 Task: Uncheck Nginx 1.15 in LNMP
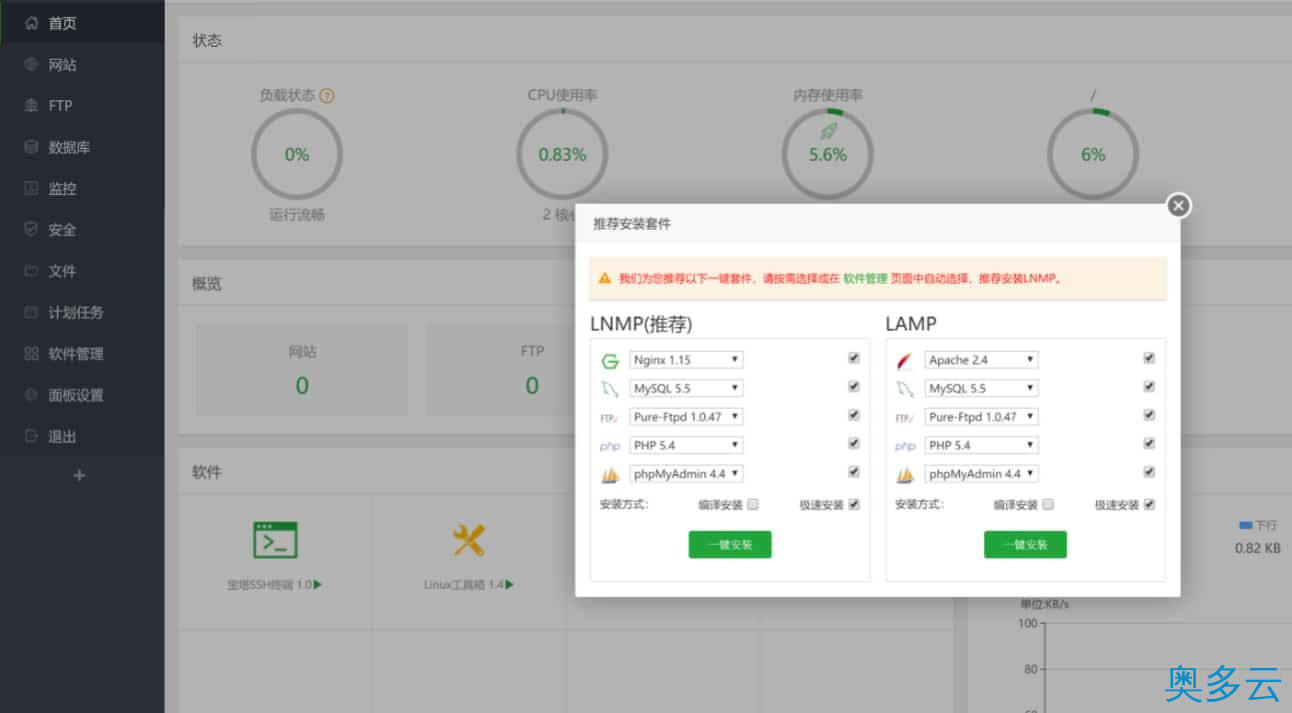(x=853, y=357)
